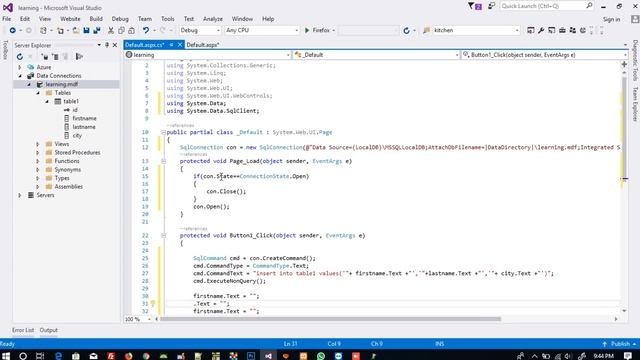This screenshot has width=640, height=360.
Task: Select the learning.mdf database node
Action: pos(62,84)
